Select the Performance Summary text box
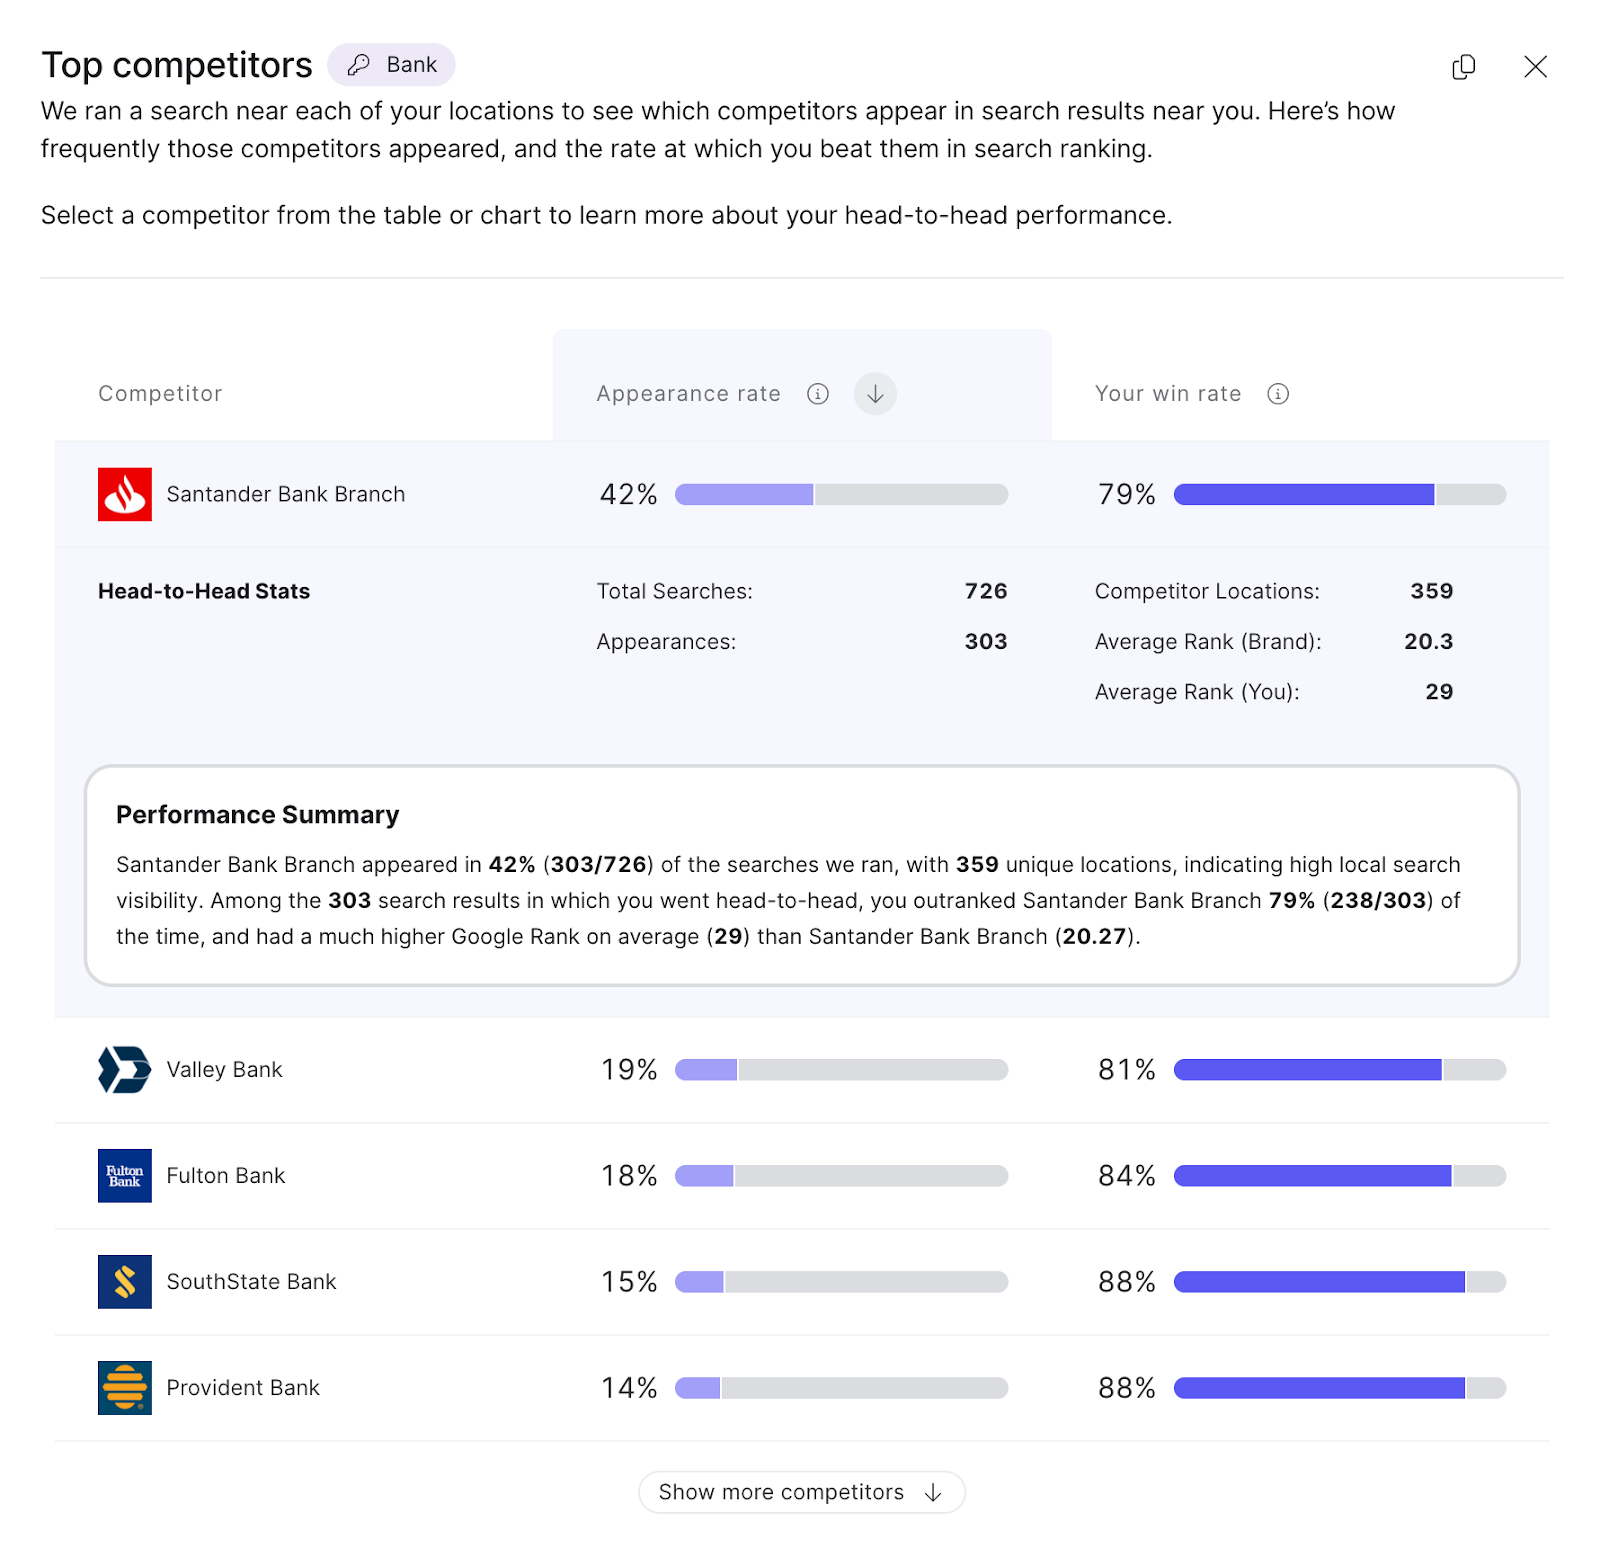The height and width of the screenshot is (1548, 1600). click(x=801, y=876)
